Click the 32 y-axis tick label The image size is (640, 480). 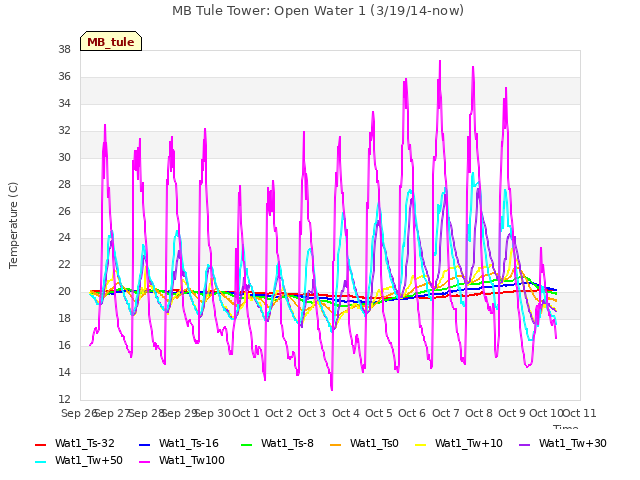click(x=64, y=130)
